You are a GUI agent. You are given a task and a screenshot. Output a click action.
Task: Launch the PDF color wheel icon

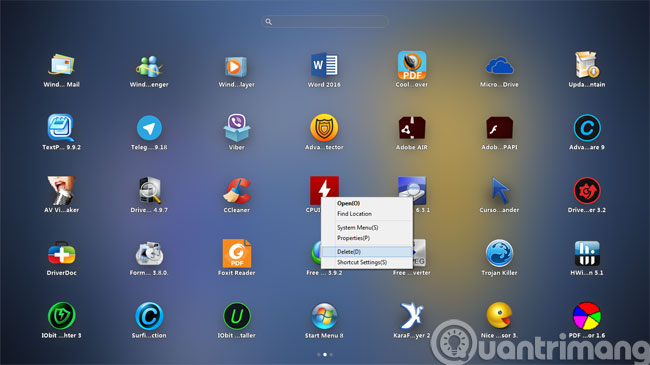587,316
